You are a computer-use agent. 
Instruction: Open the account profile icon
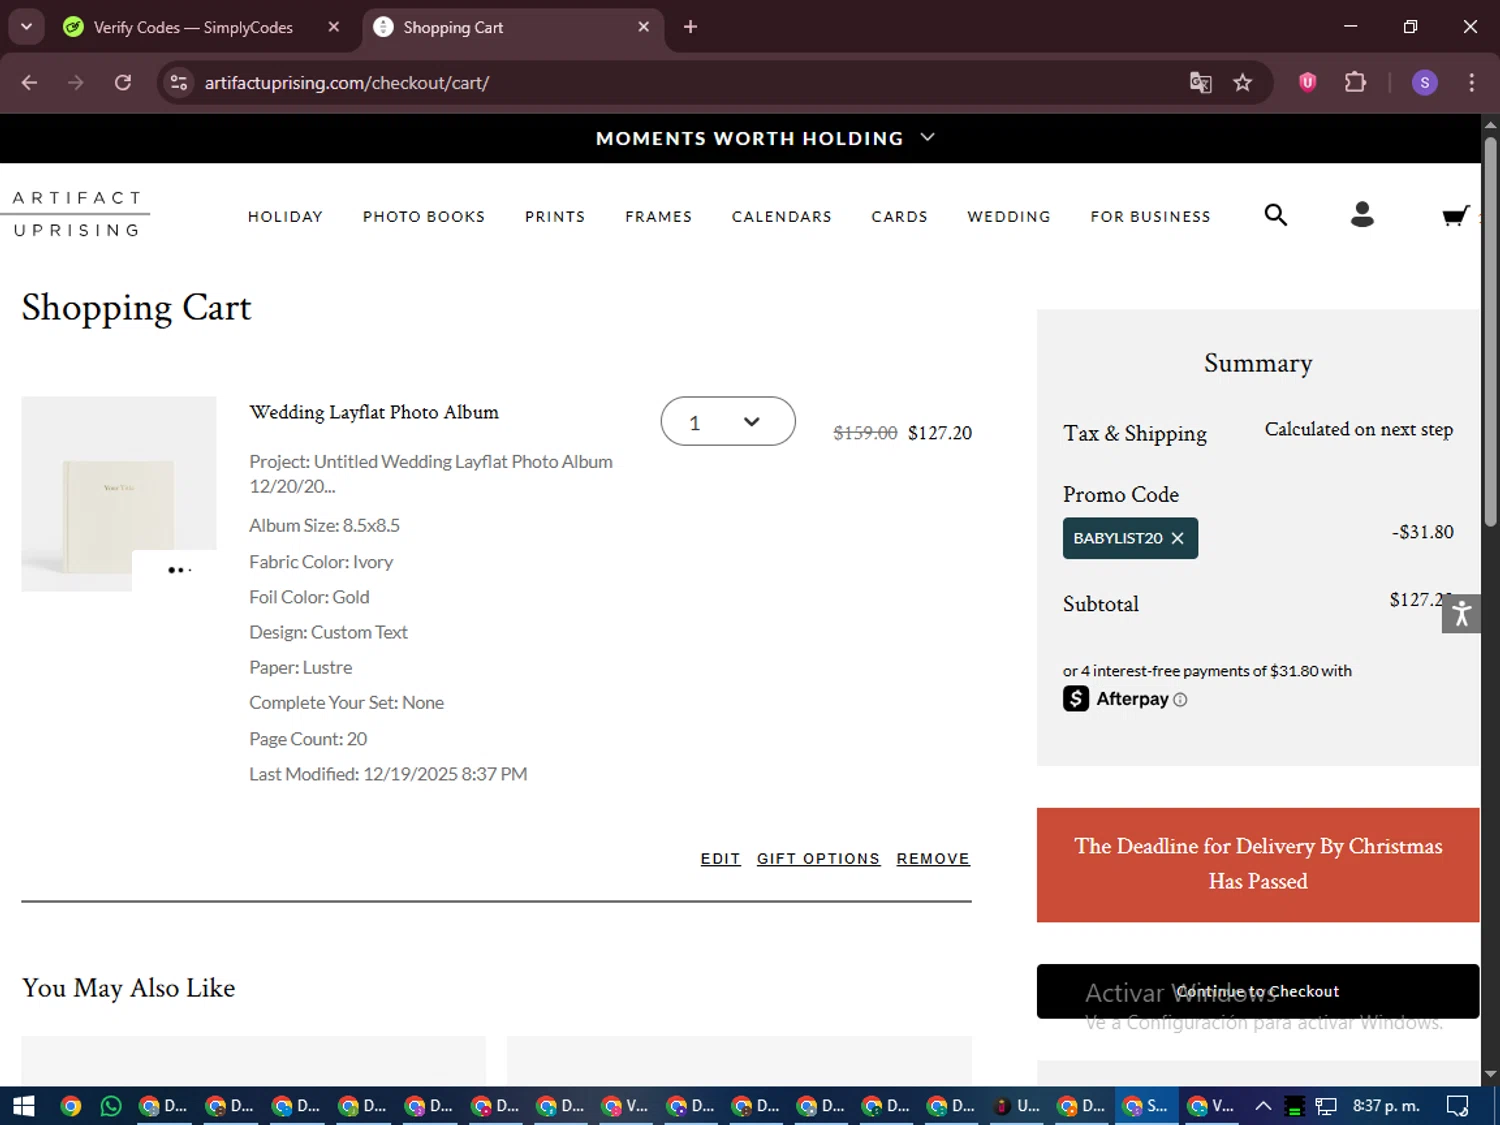coord(1362,214)
